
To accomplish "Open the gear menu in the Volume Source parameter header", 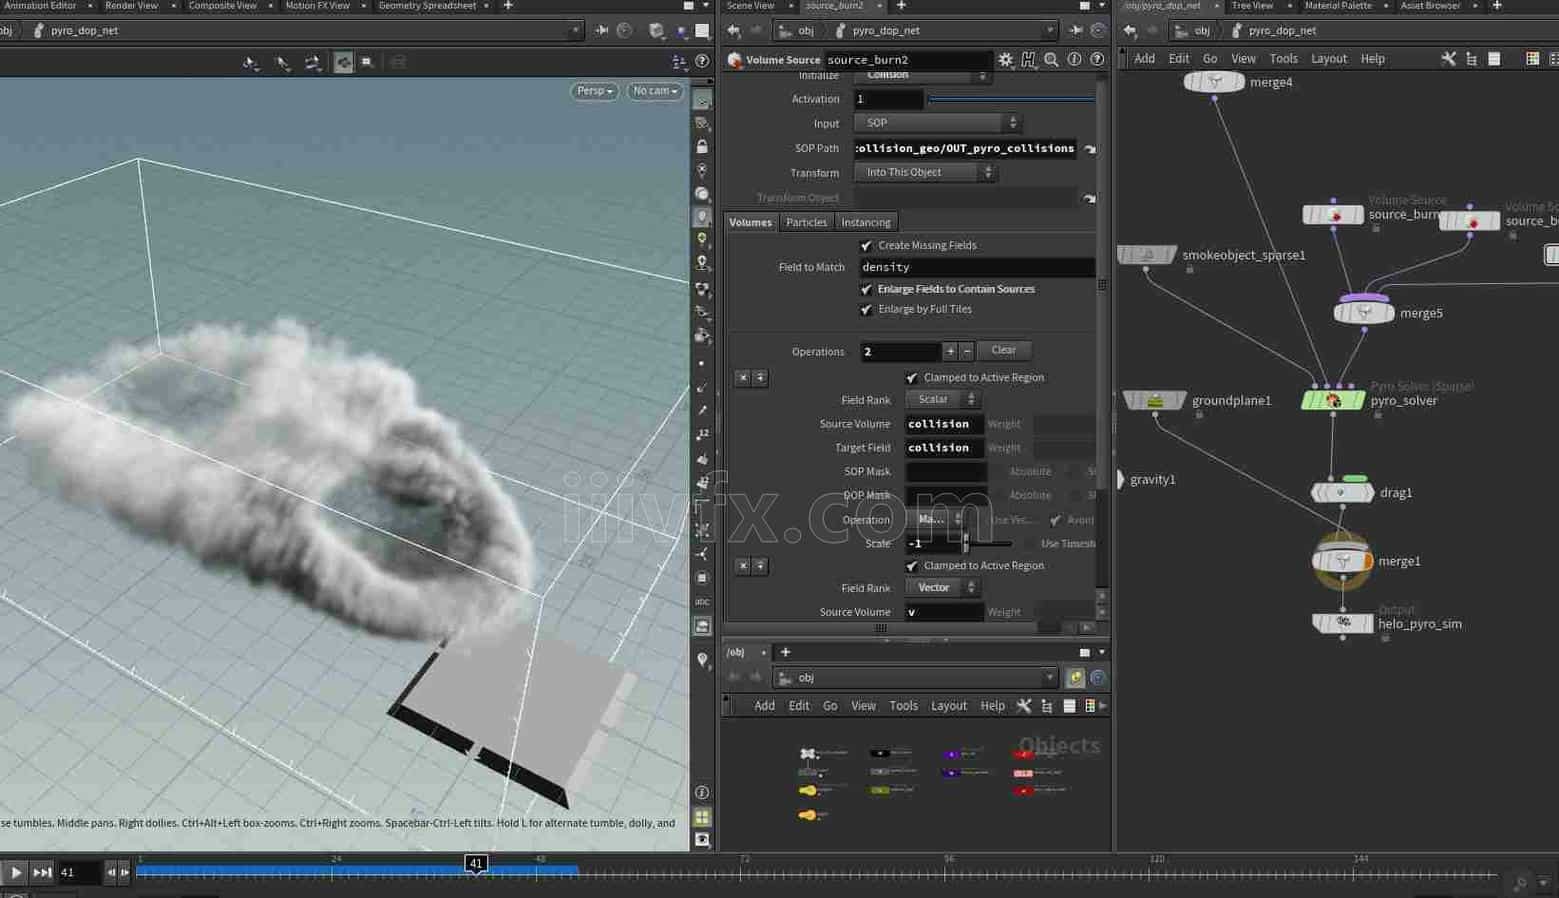I will tap(1005, 60).
